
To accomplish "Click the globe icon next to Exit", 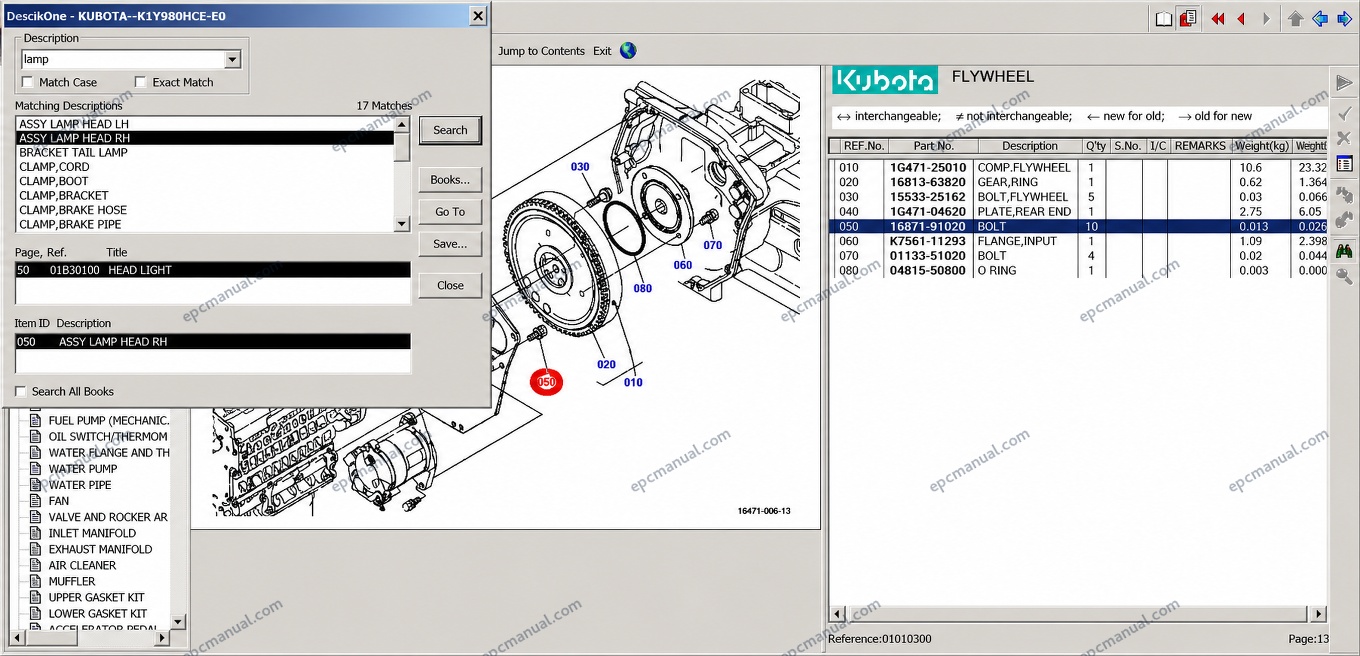I will click(628, 50).
